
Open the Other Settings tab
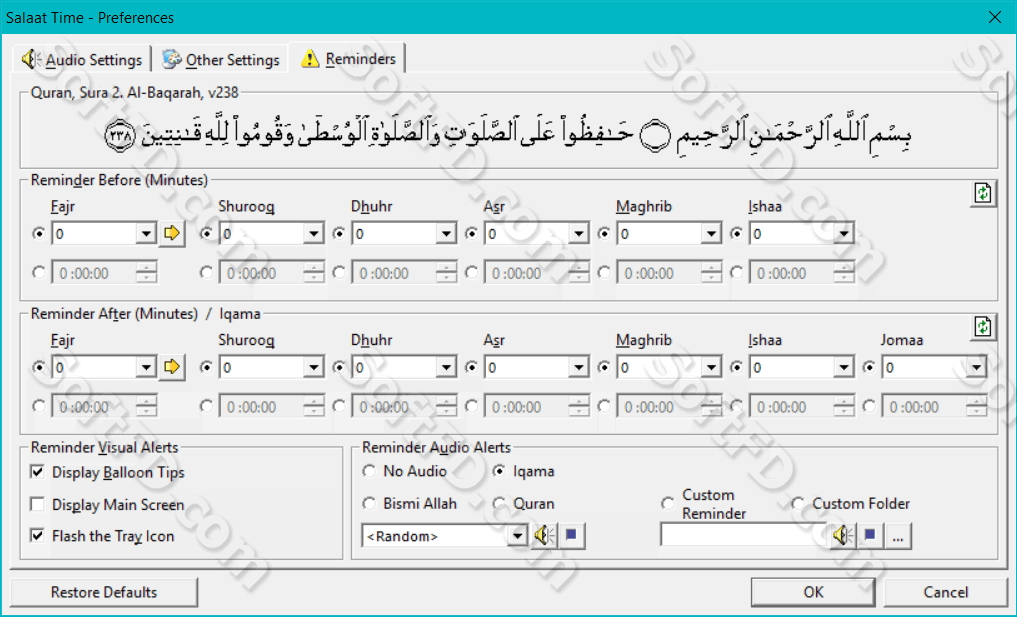221,60
